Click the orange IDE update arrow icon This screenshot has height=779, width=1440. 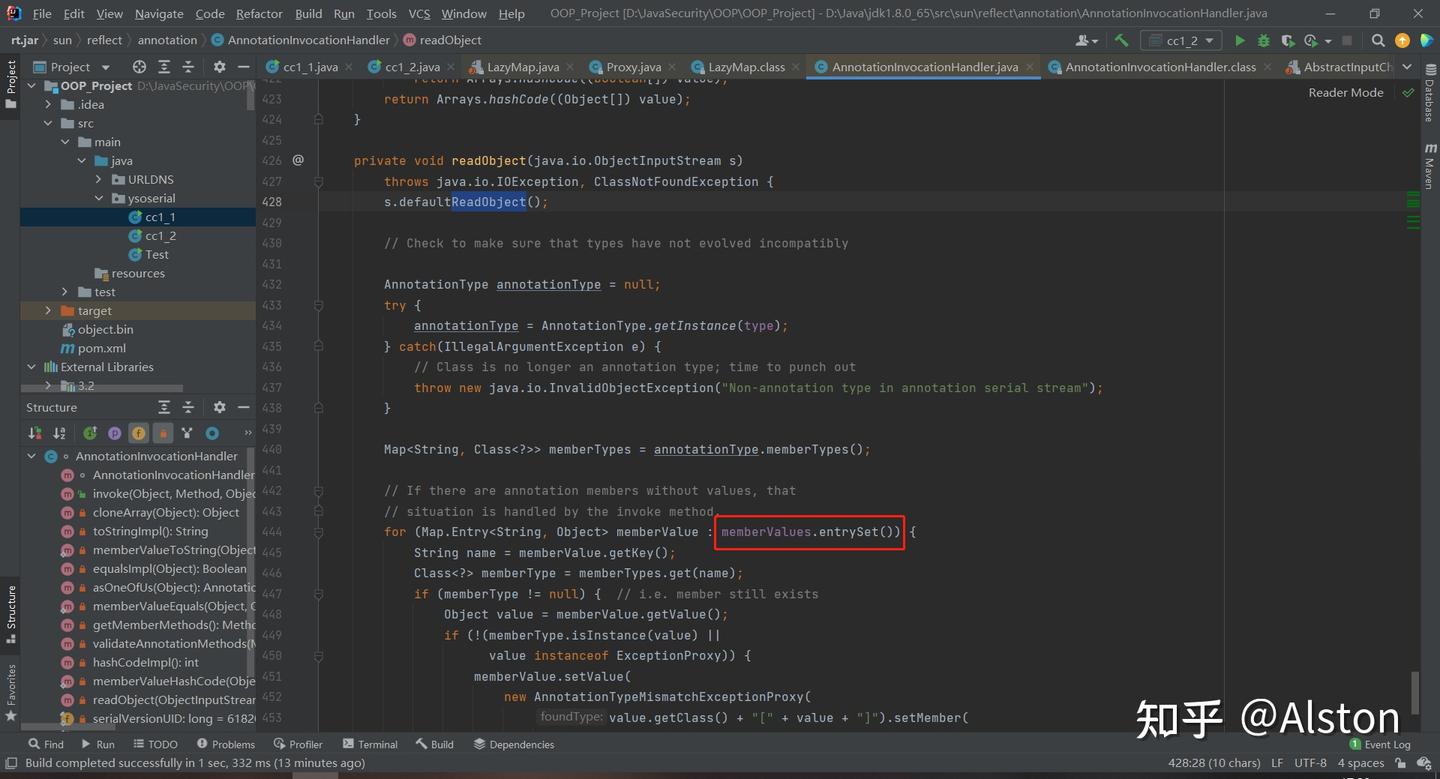(x=1402, y=41)
